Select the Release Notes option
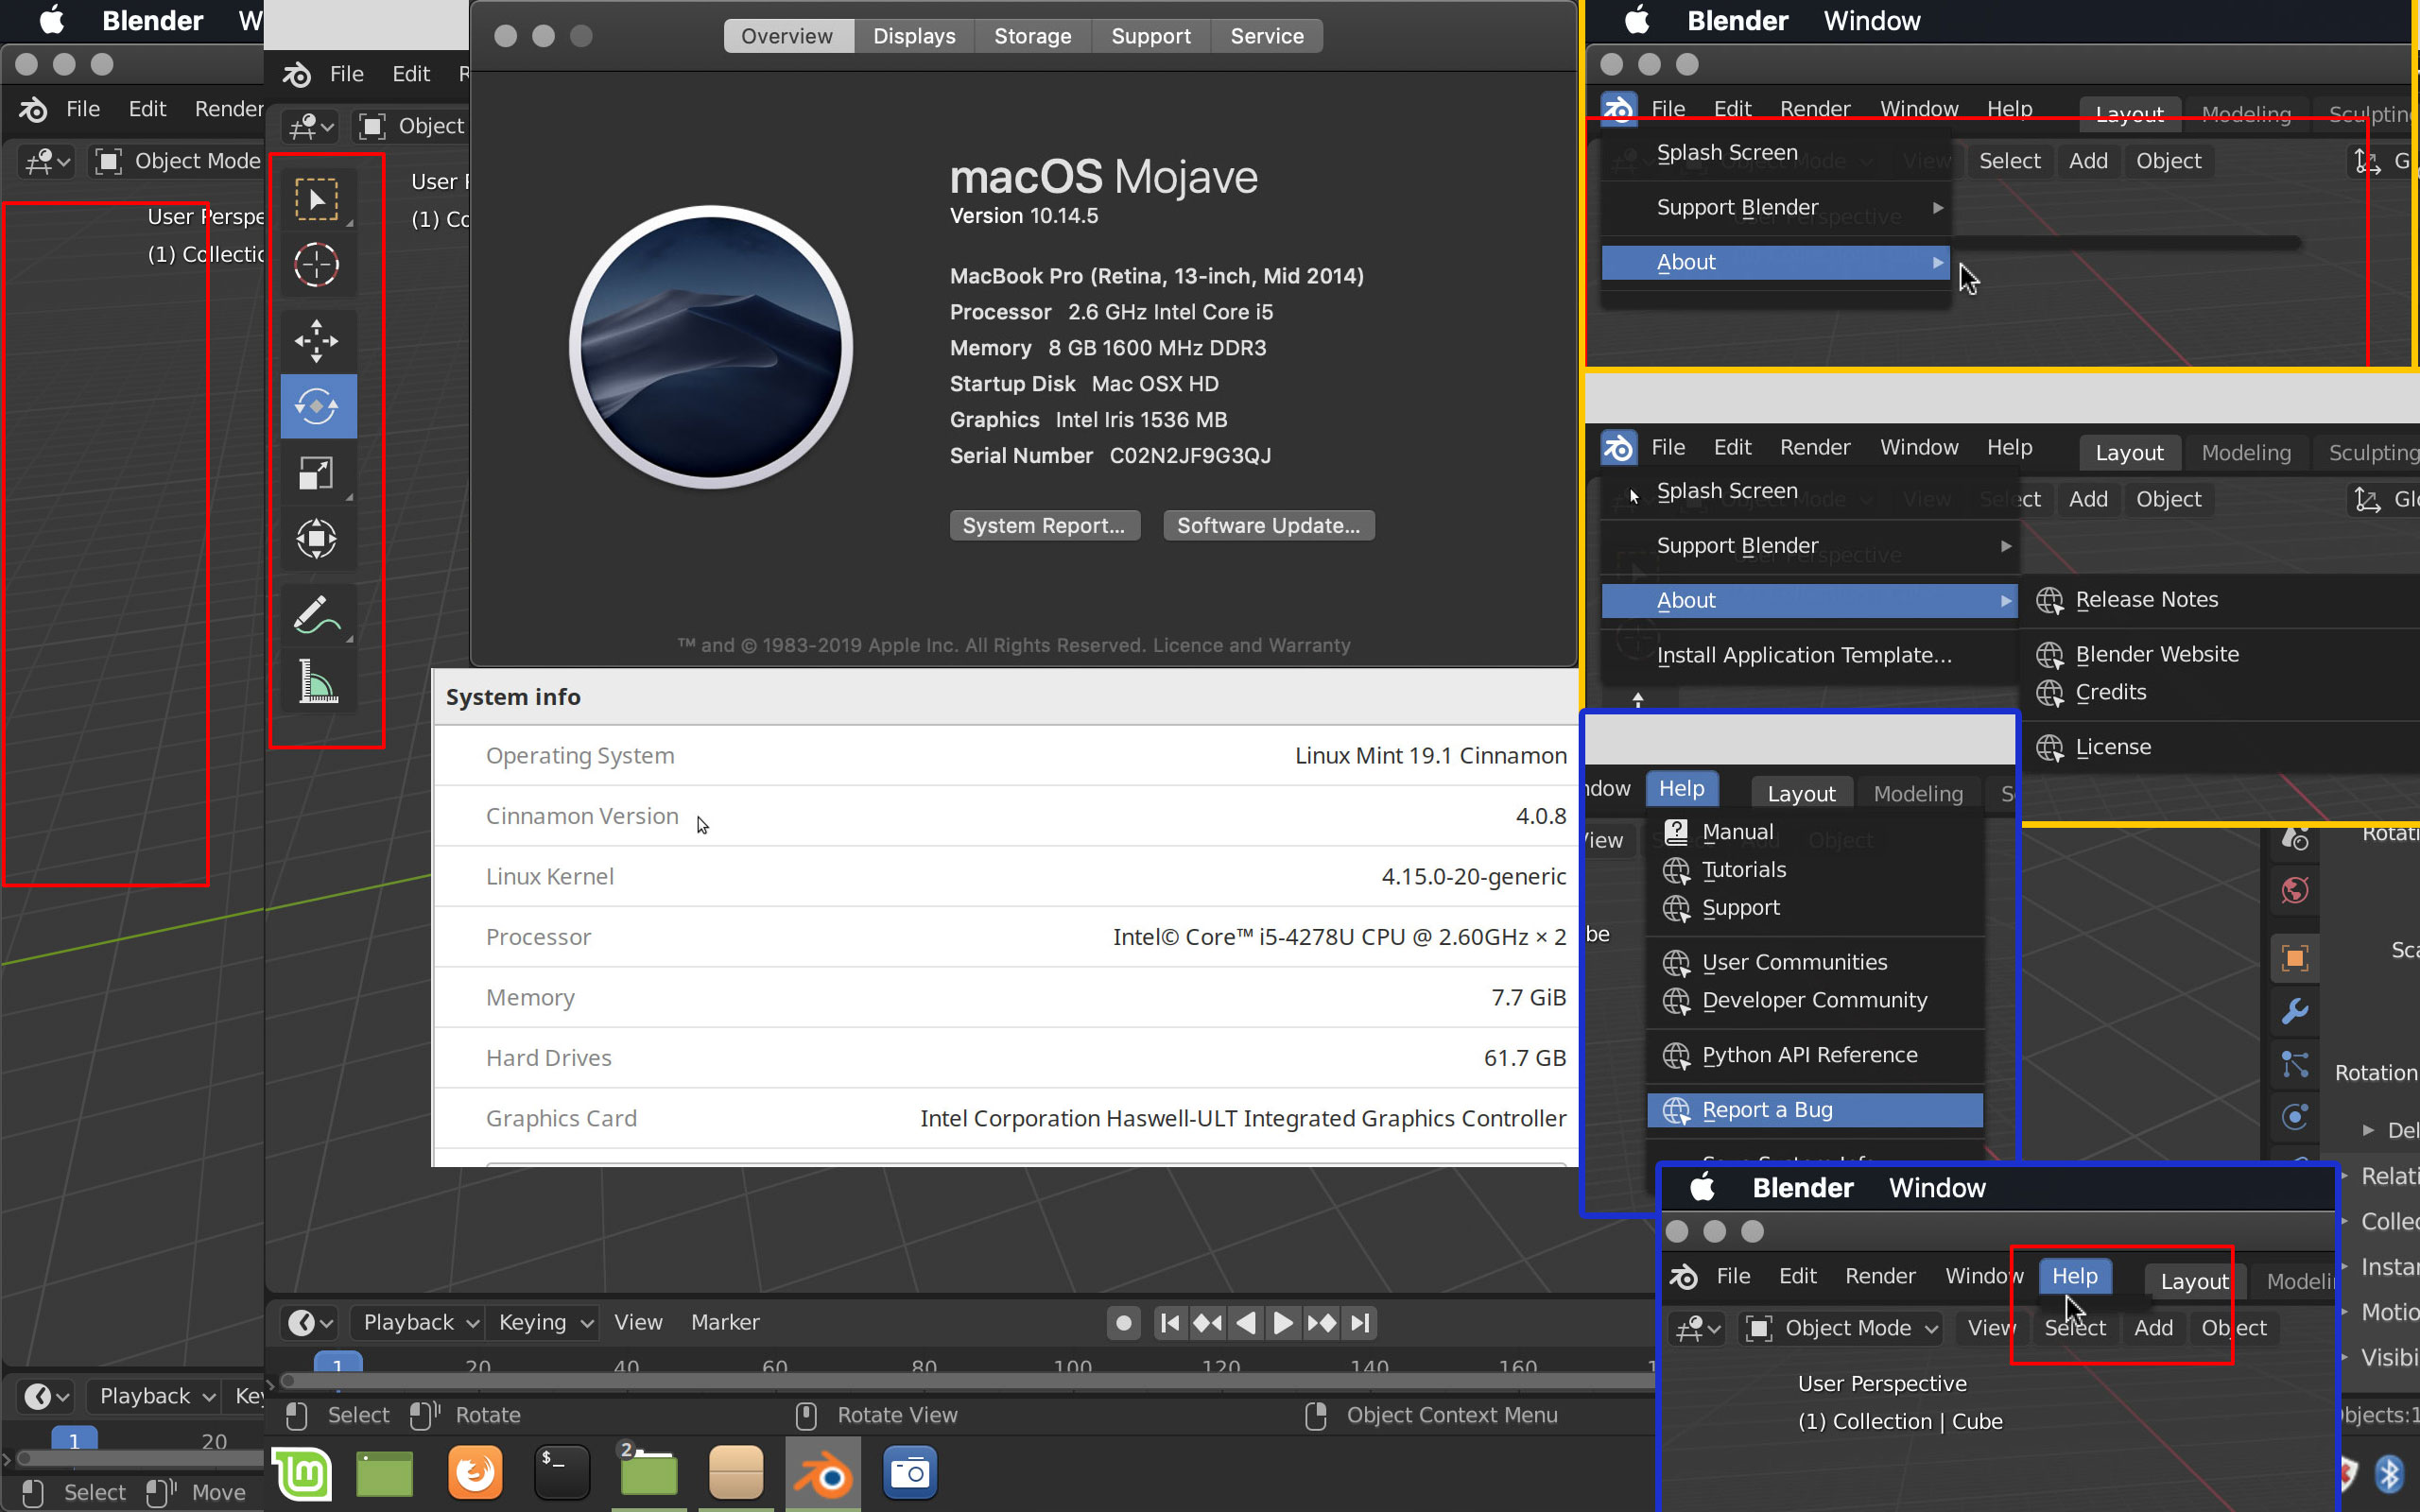This screenshot has width=2420, height=1512. (x=2145, y=599)
